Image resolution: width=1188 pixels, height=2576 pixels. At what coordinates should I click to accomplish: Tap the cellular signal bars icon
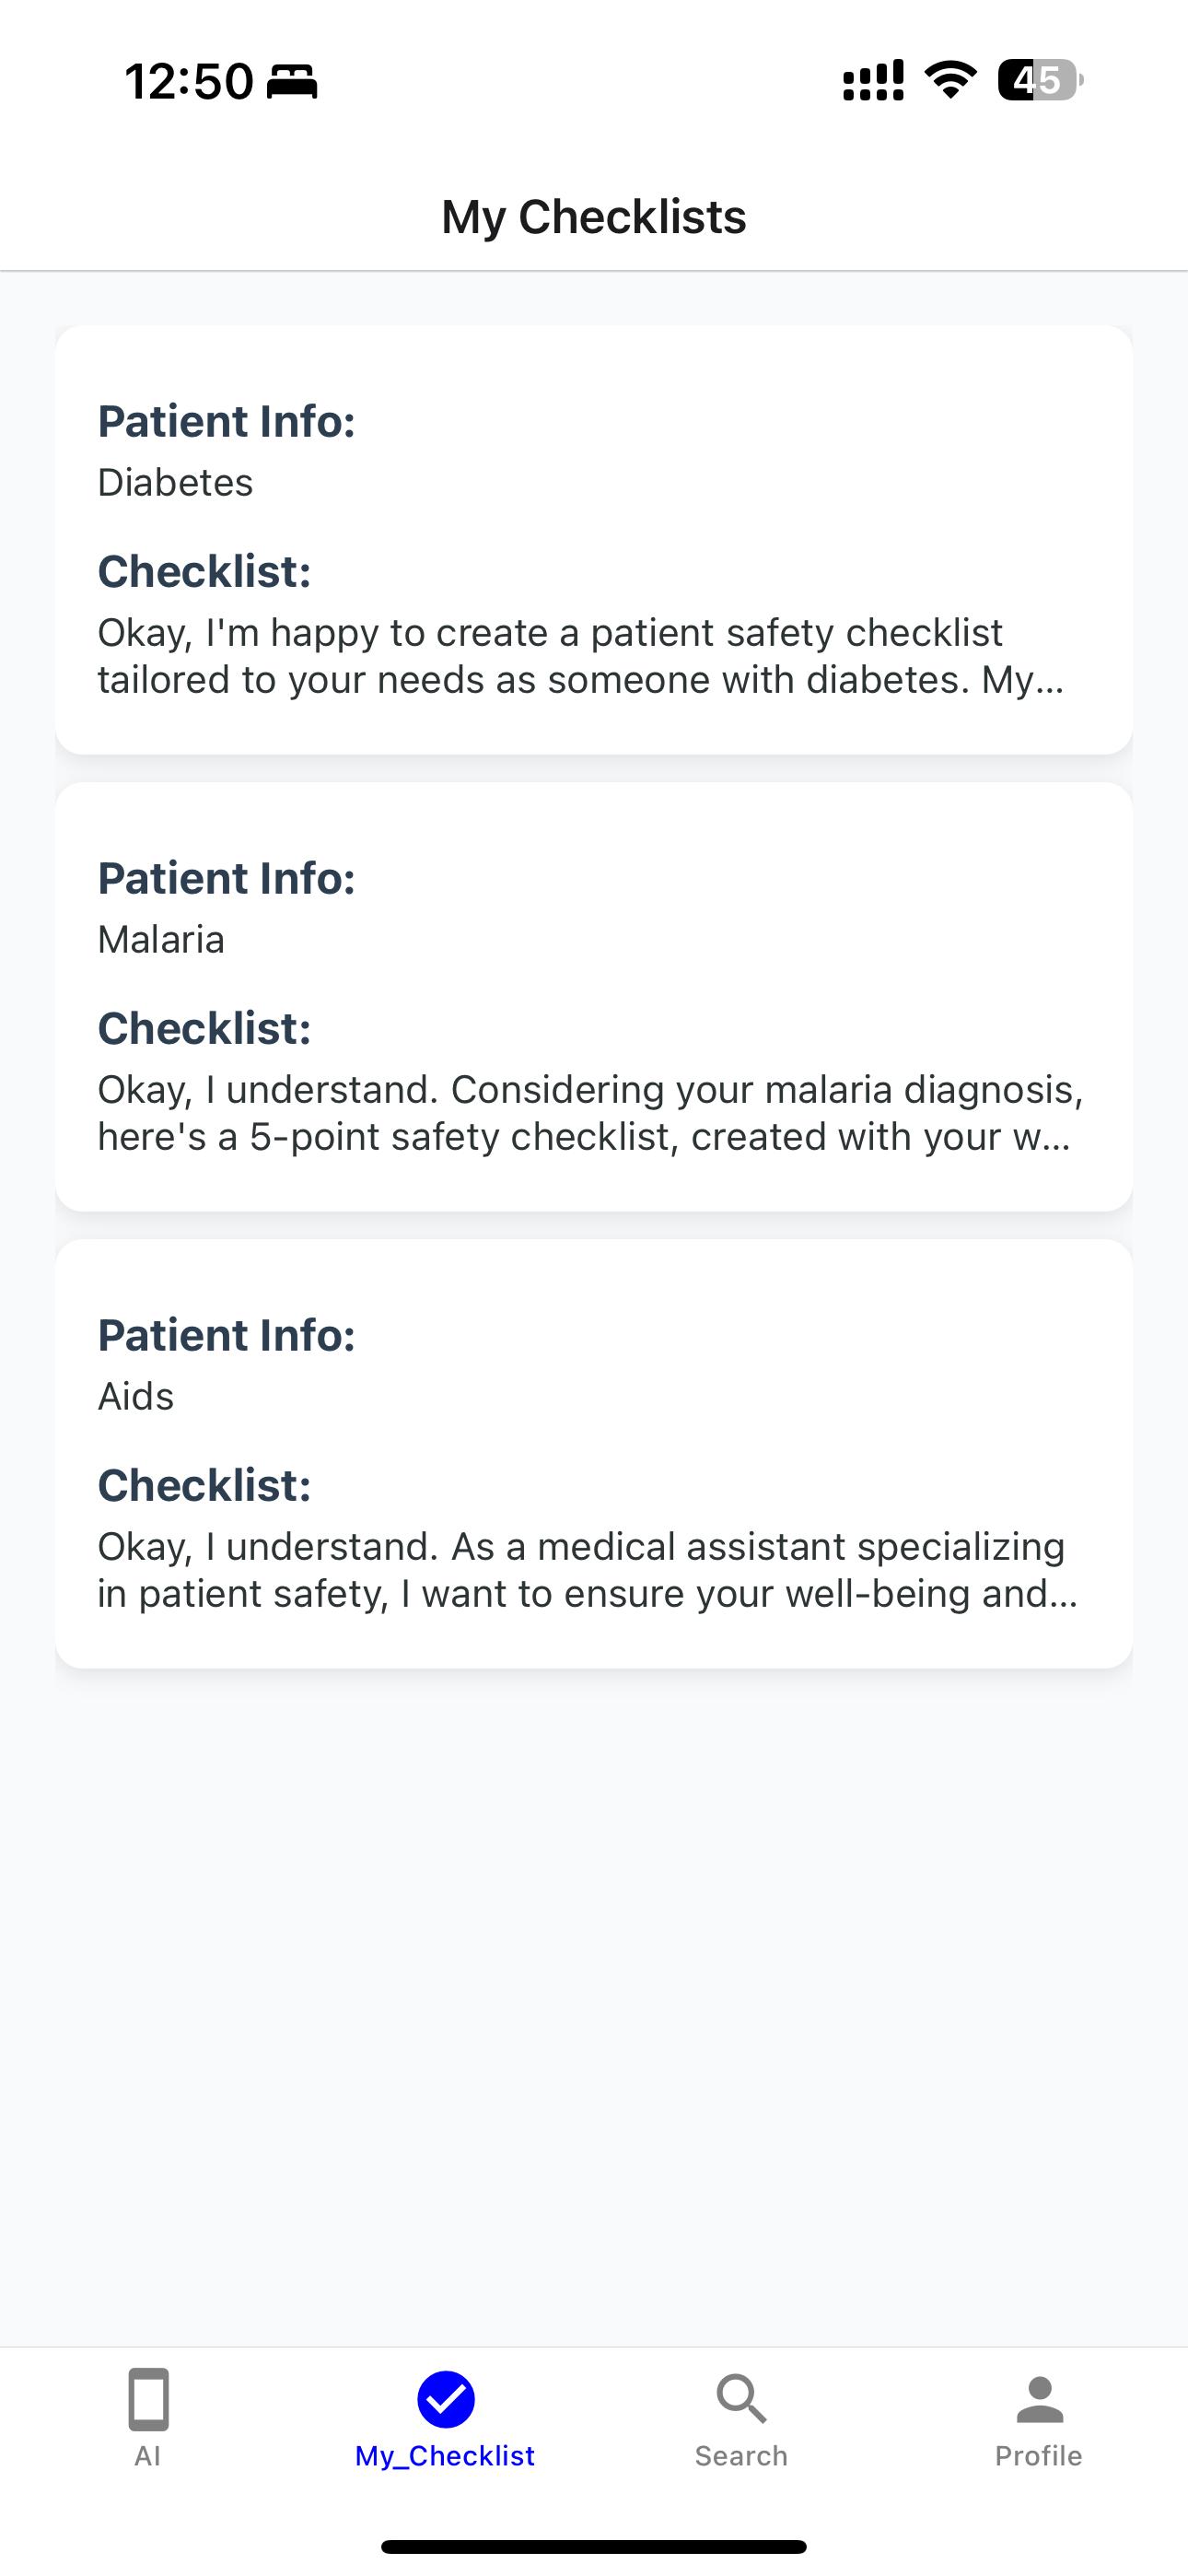coord(873,80)
